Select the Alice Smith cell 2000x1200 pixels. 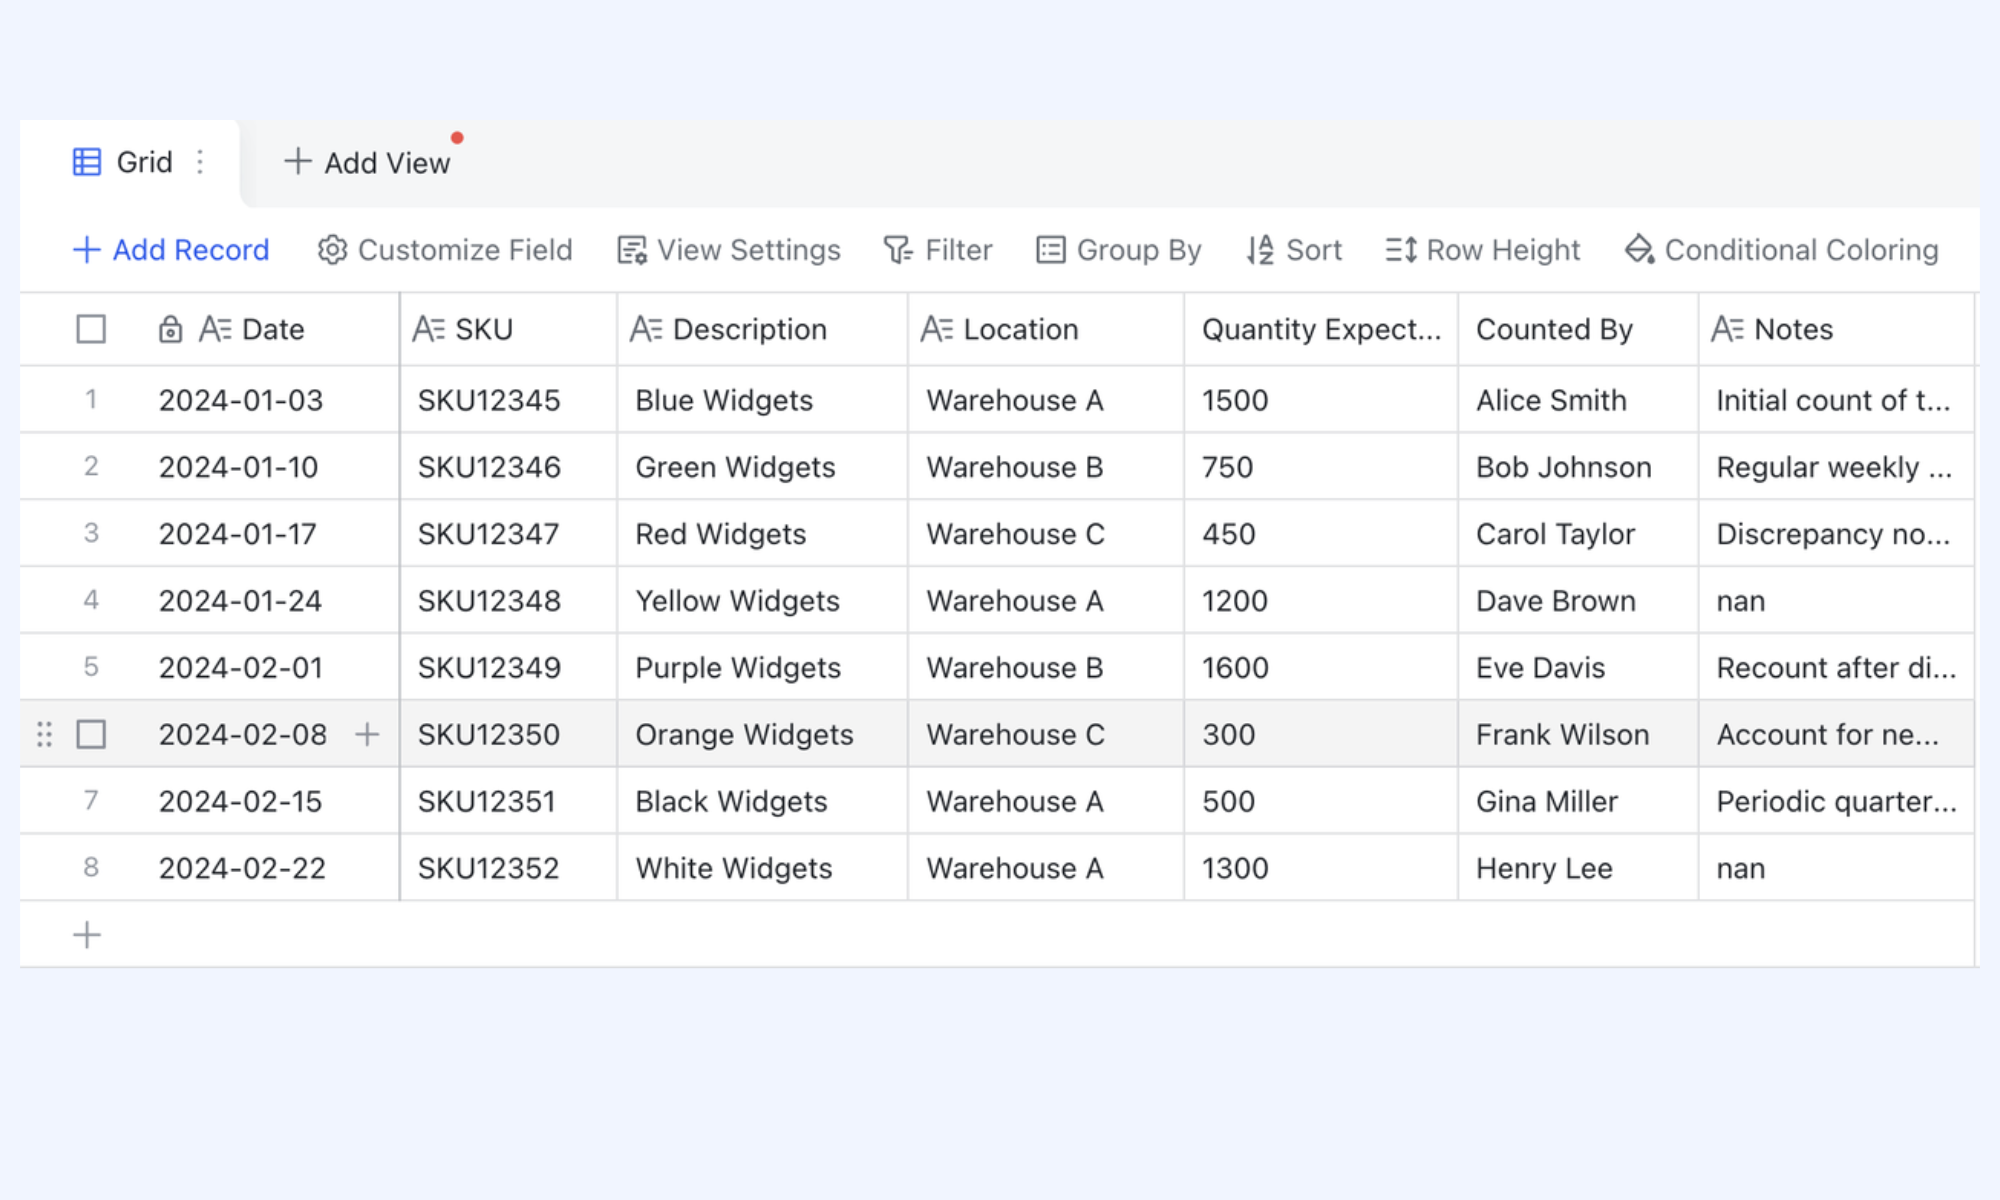(x=1578, y=400)
